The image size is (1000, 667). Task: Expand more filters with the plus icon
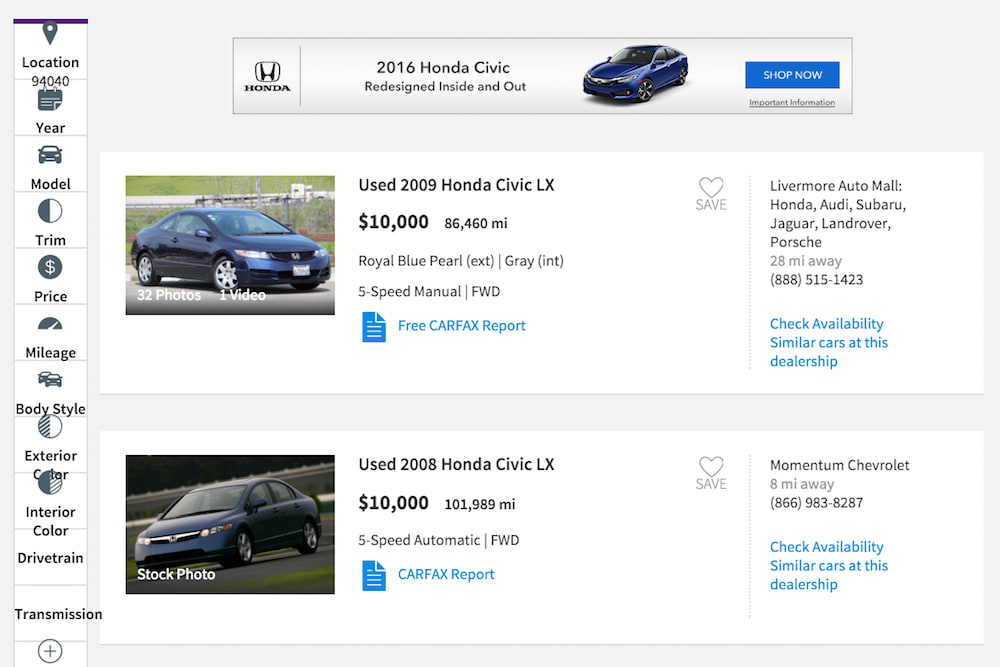[x=50, y=651]
